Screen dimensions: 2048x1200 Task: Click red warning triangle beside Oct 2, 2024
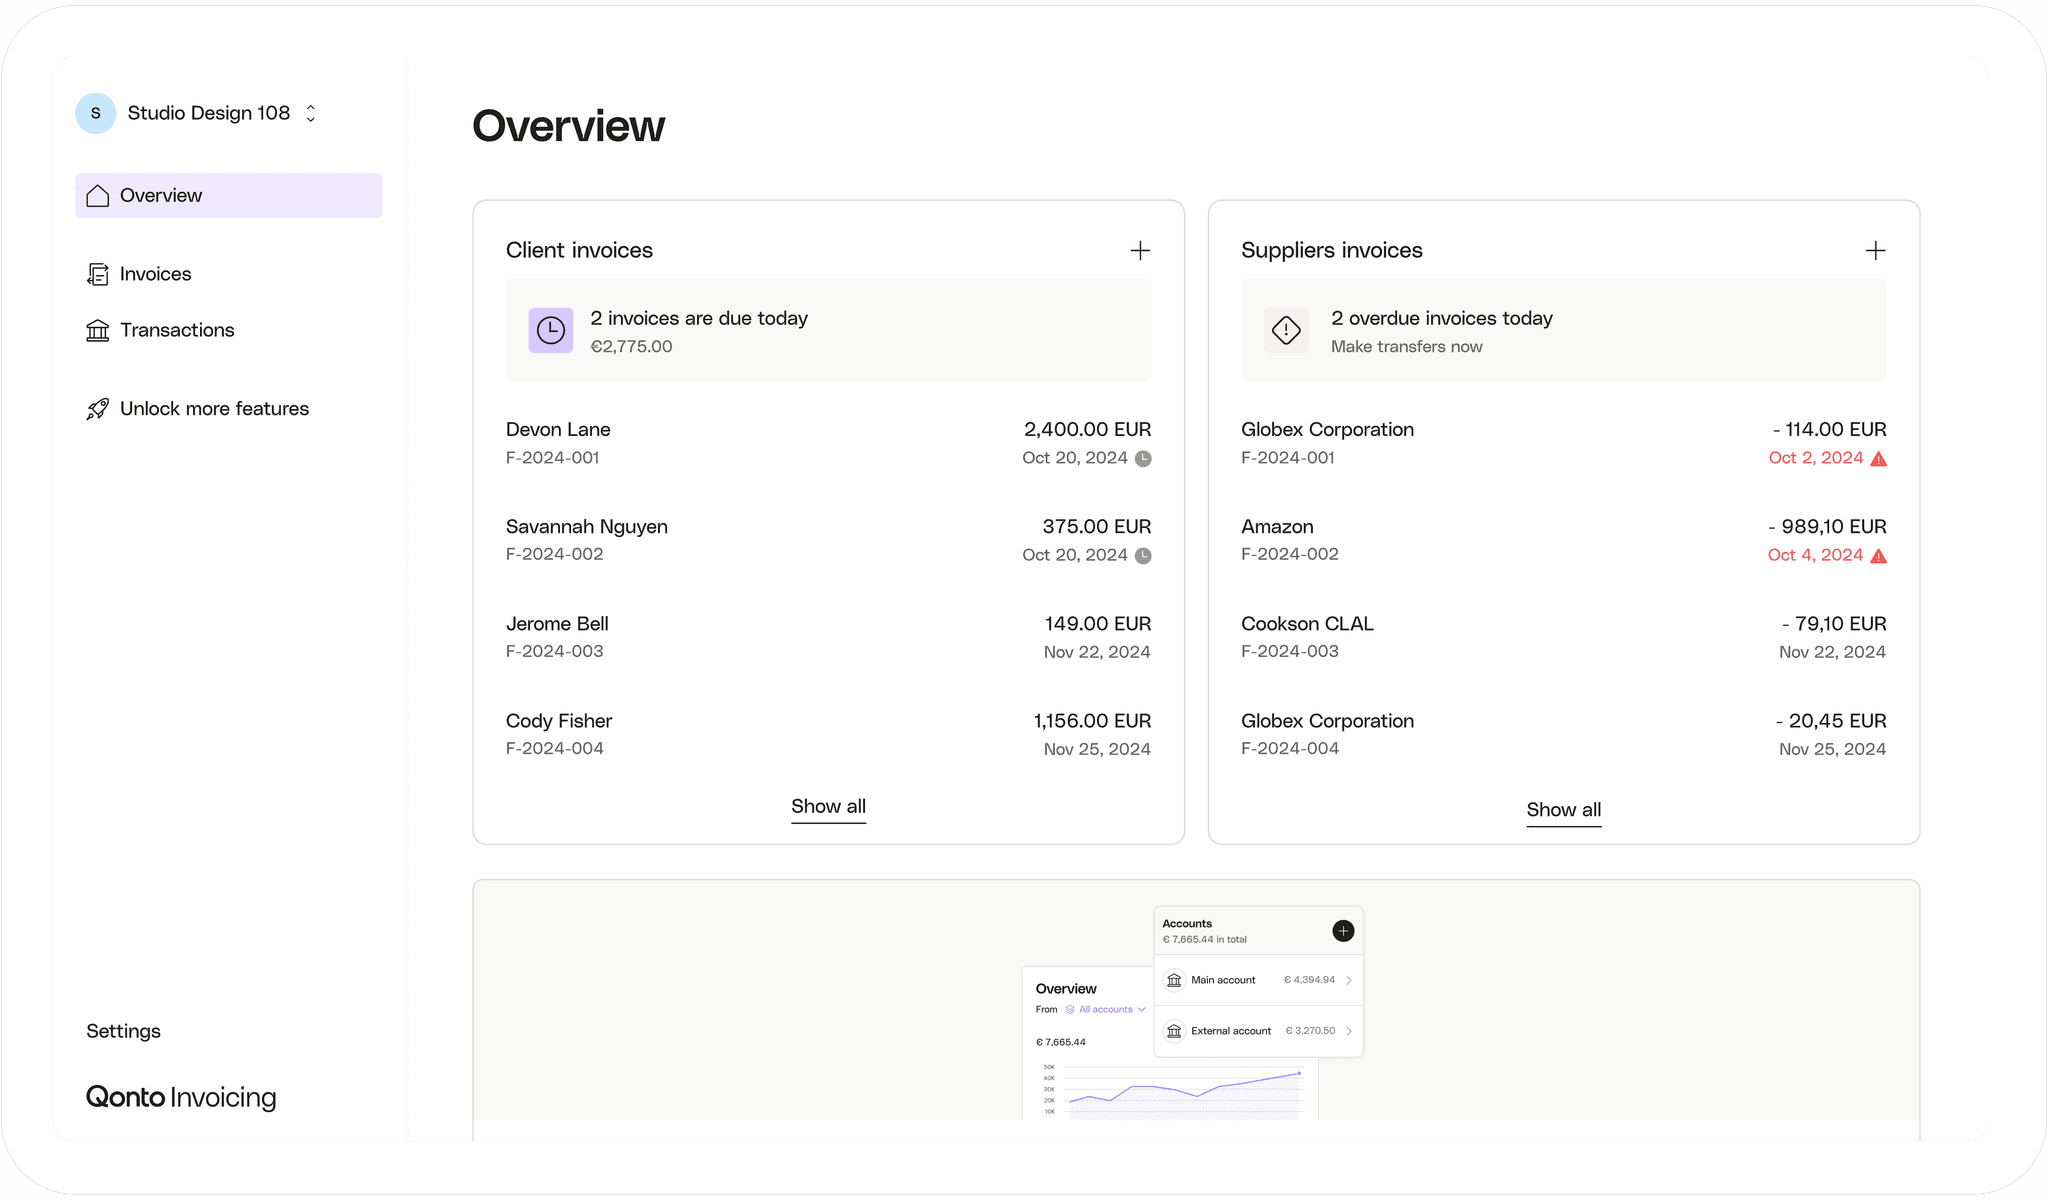[x=1879, y=459]
